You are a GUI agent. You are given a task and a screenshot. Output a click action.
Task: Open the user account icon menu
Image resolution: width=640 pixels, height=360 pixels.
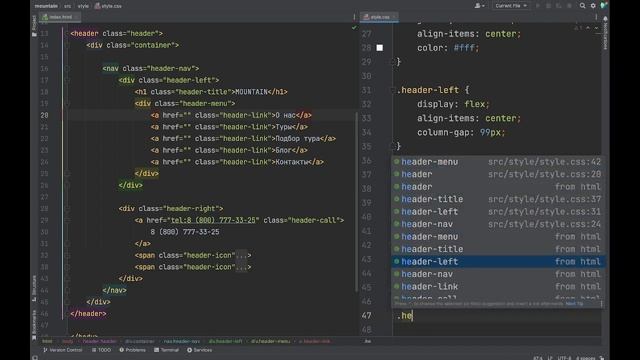(x=479, y=6)
